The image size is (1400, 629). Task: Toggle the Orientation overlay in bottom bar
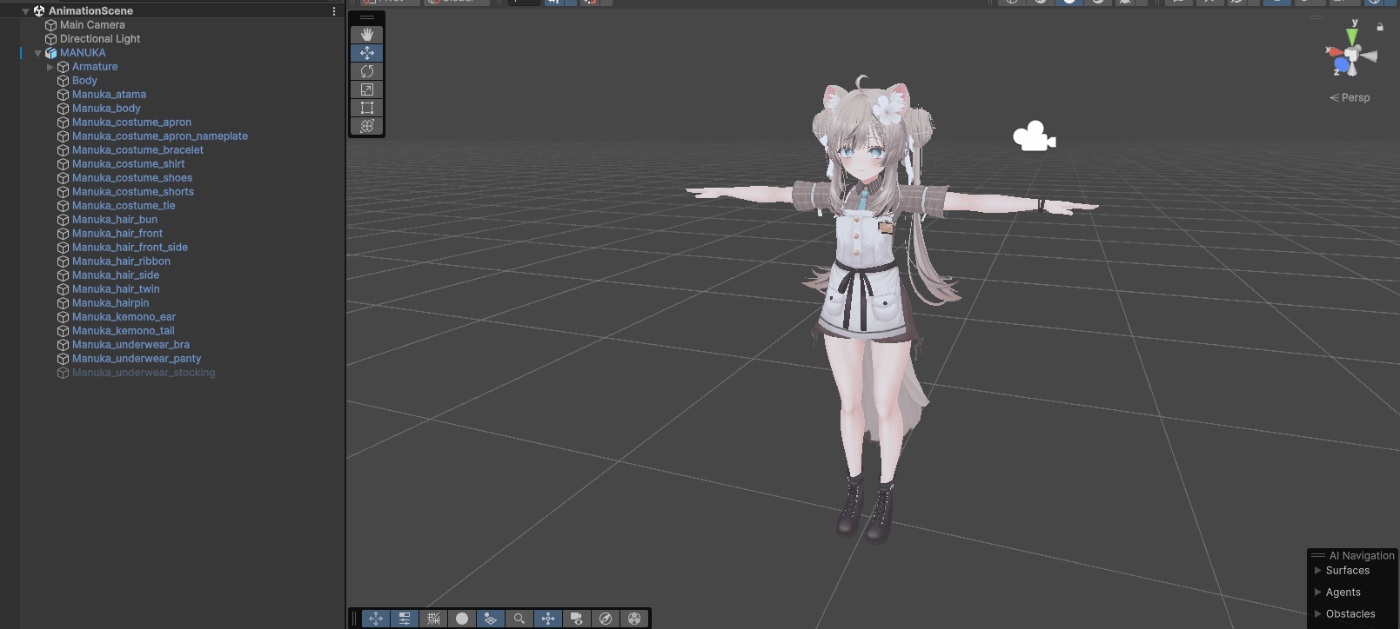tap(548, 619)
